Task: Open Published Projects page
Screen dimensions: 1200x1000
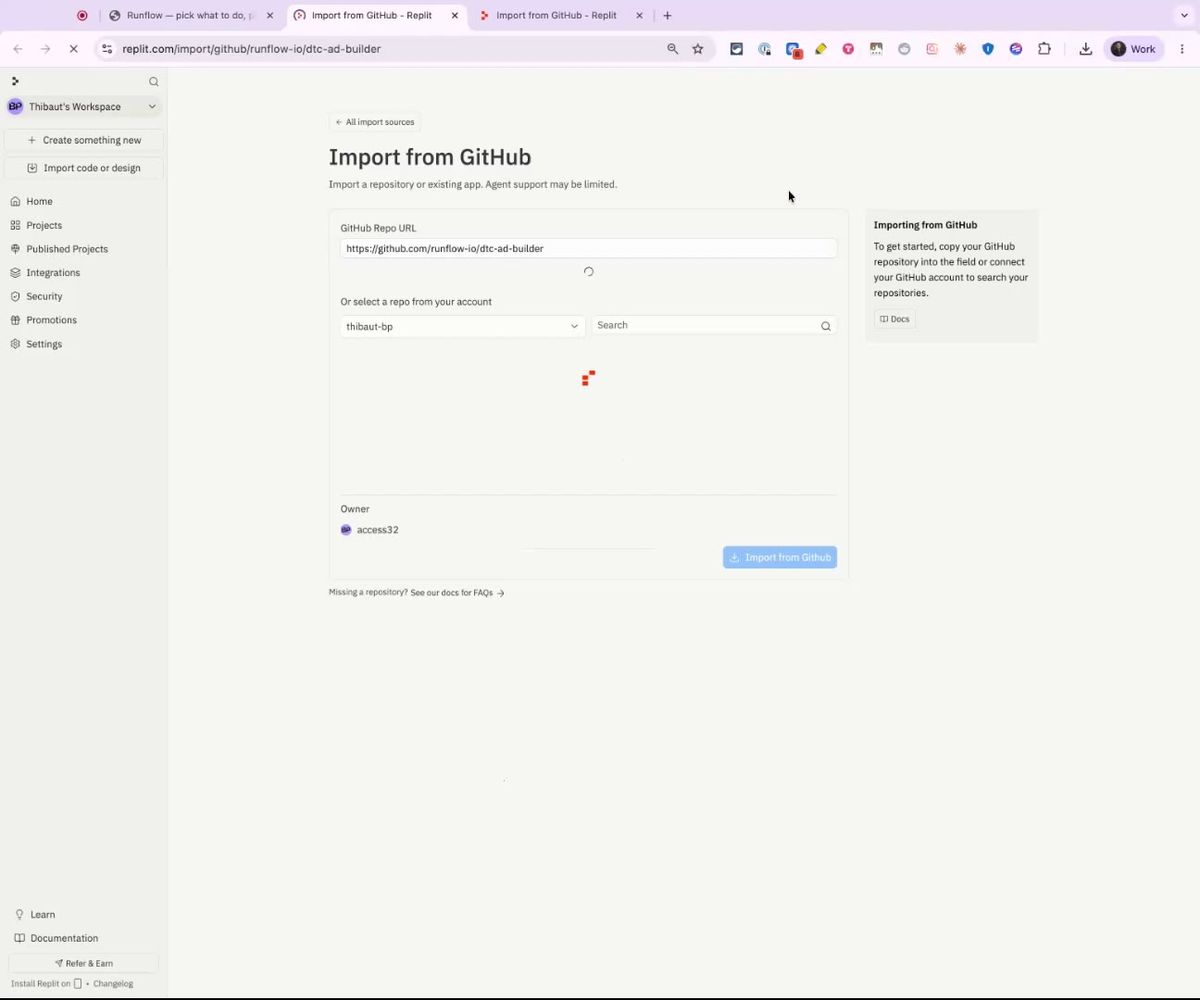Action: (x=67, y=249)
